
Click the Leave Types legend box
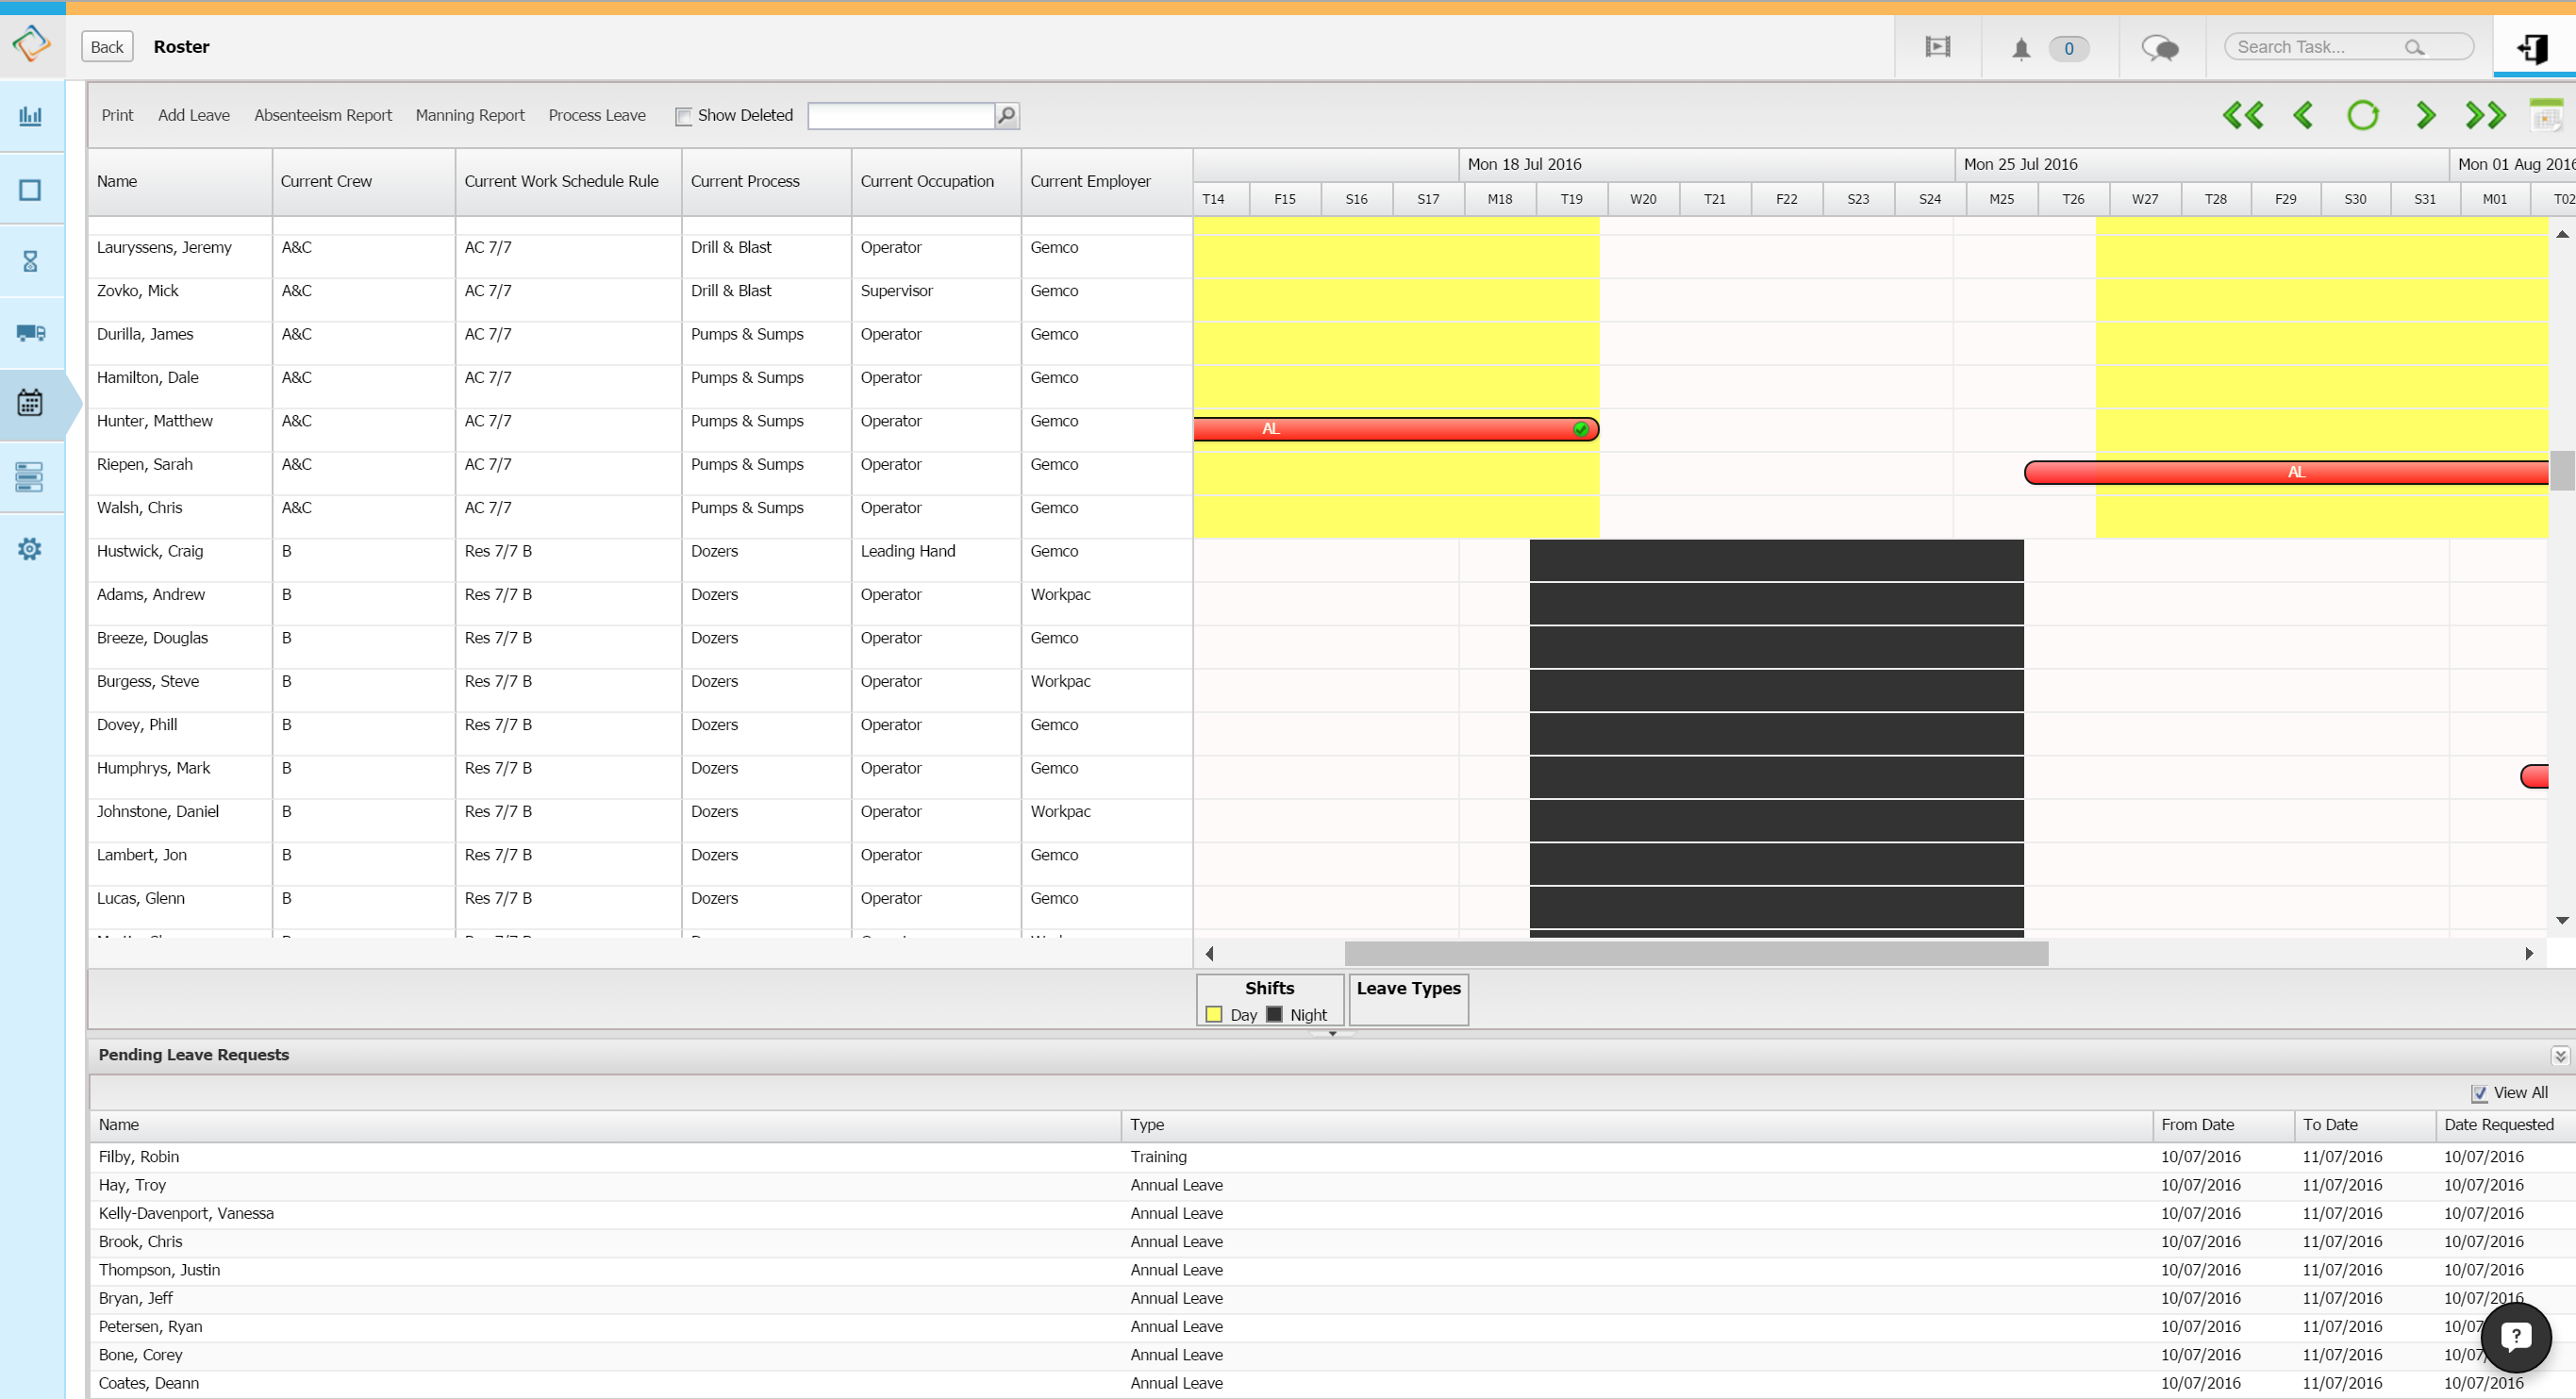tap(1409, 1000)
